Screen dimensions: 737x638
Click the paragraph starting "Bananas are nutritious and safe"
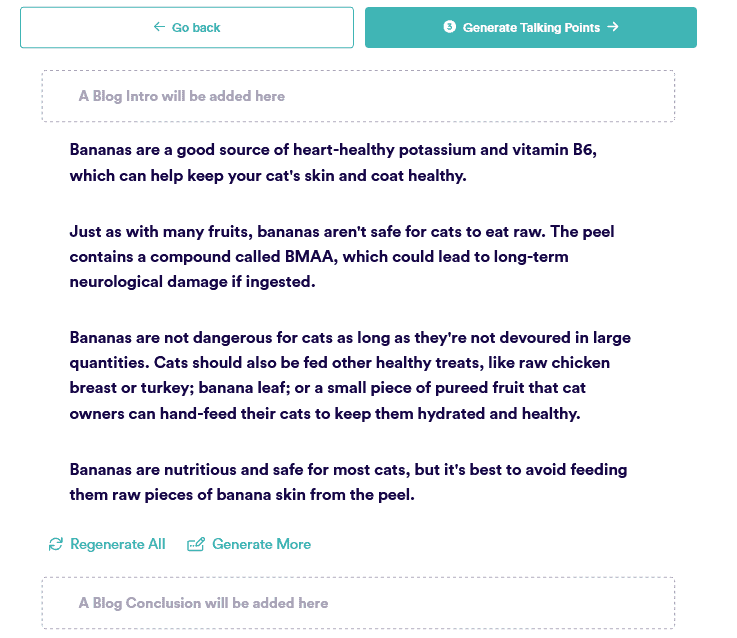tap(348, 481)
